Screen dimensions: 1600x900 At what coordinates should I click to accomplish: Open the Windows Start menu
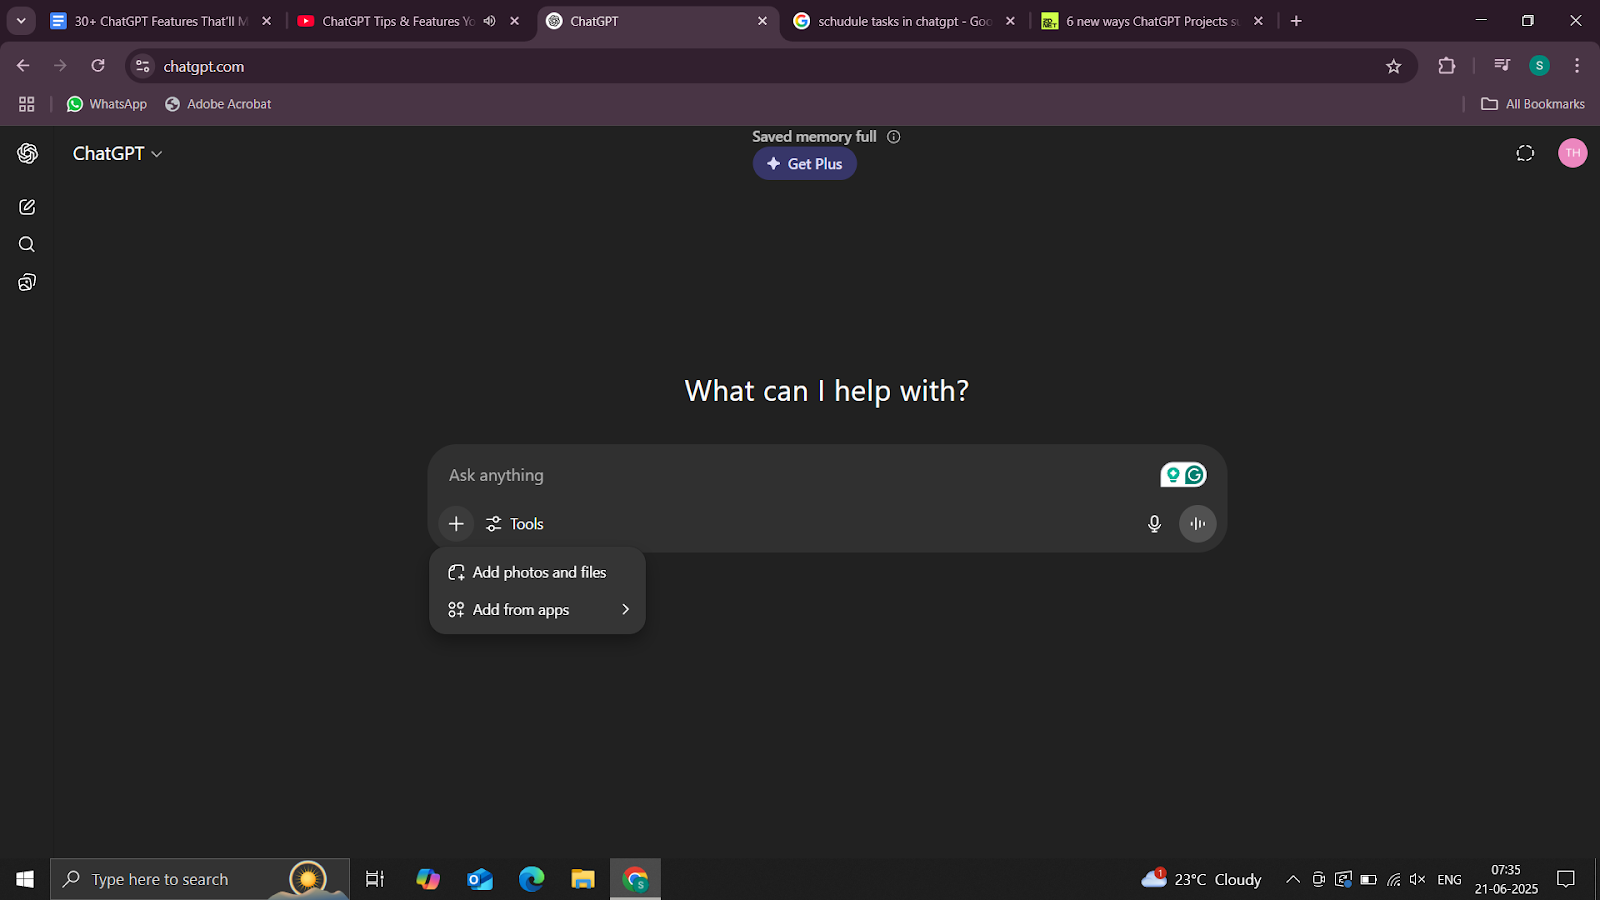(25, 879)
